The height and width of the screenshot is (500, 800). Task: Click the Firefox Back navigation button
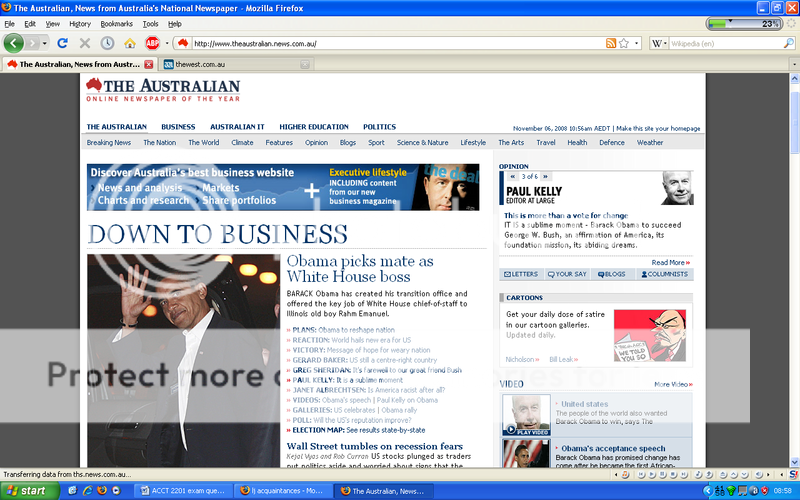[14, 43]
